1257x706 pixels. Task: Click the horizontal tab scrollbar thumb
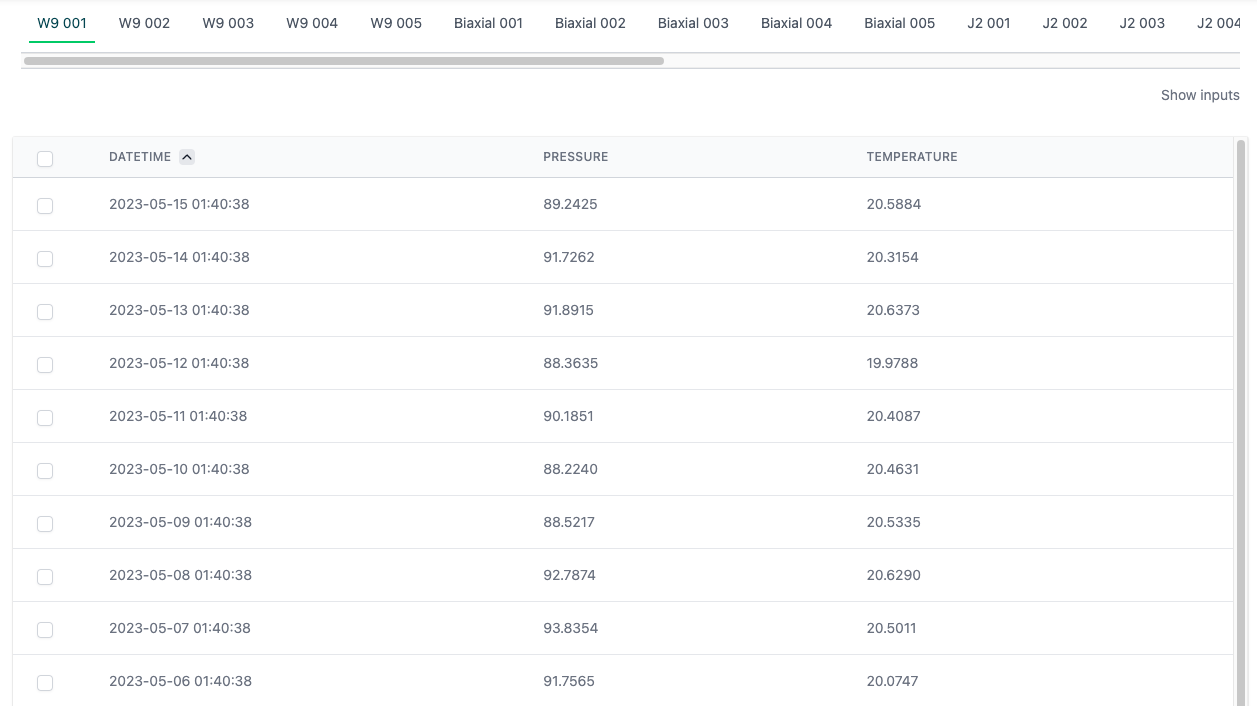tap(343, 61)
